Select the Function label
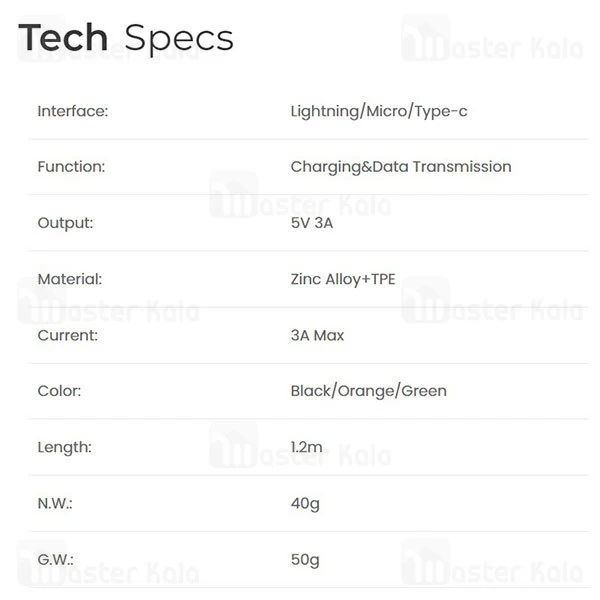The image size is (600, 600). coord(71,167)
